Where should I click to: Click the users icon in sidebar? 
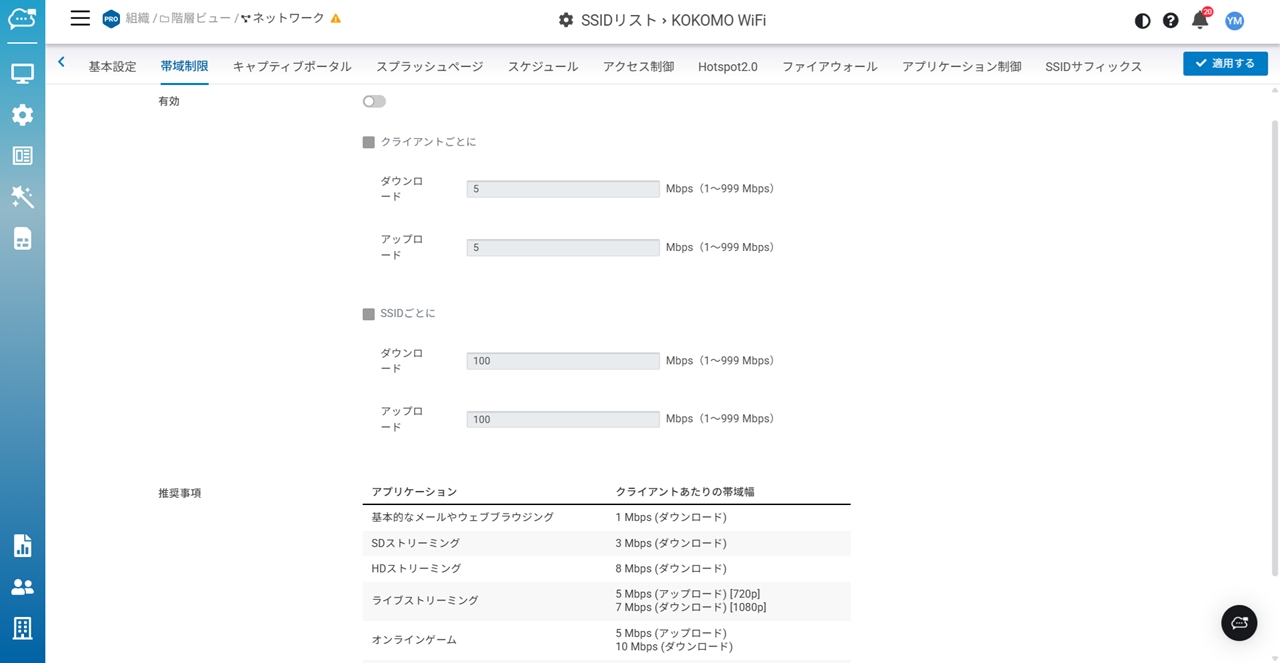(22, 587)
